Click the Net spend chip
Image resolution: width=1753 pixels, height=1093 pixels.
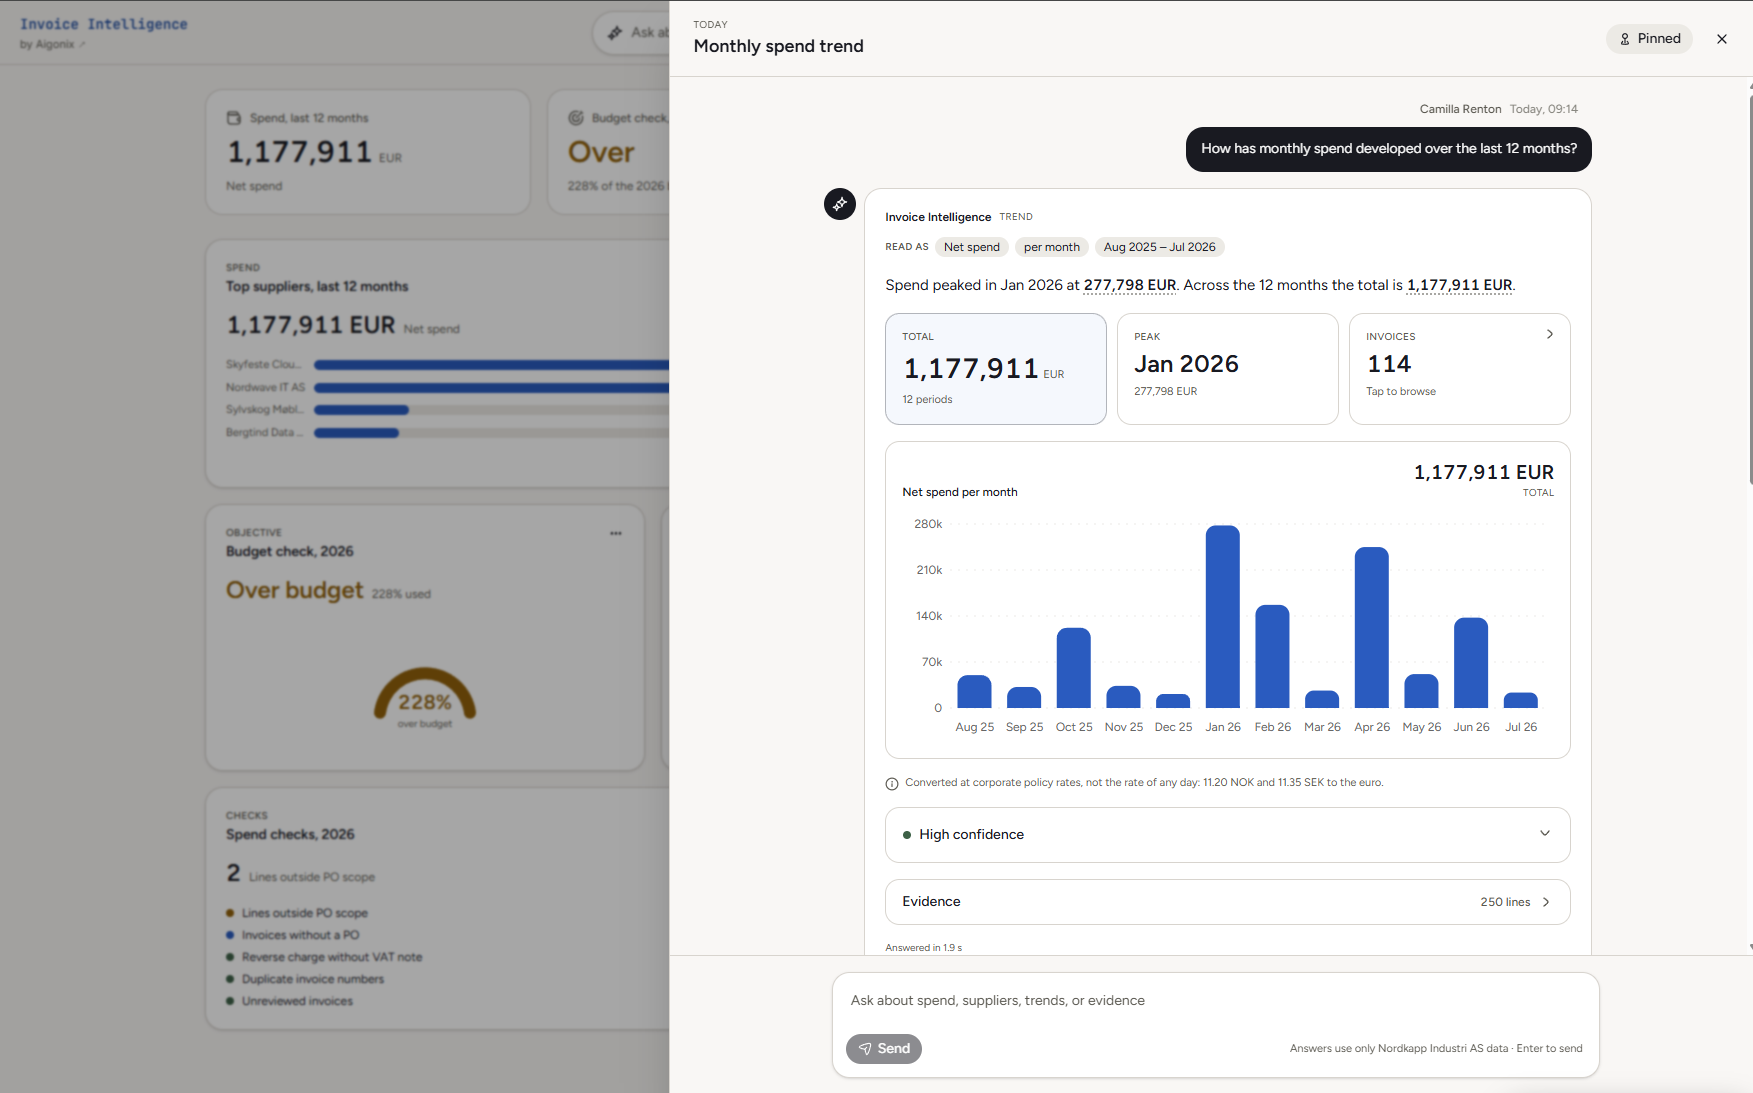click(x=971, y=247)
